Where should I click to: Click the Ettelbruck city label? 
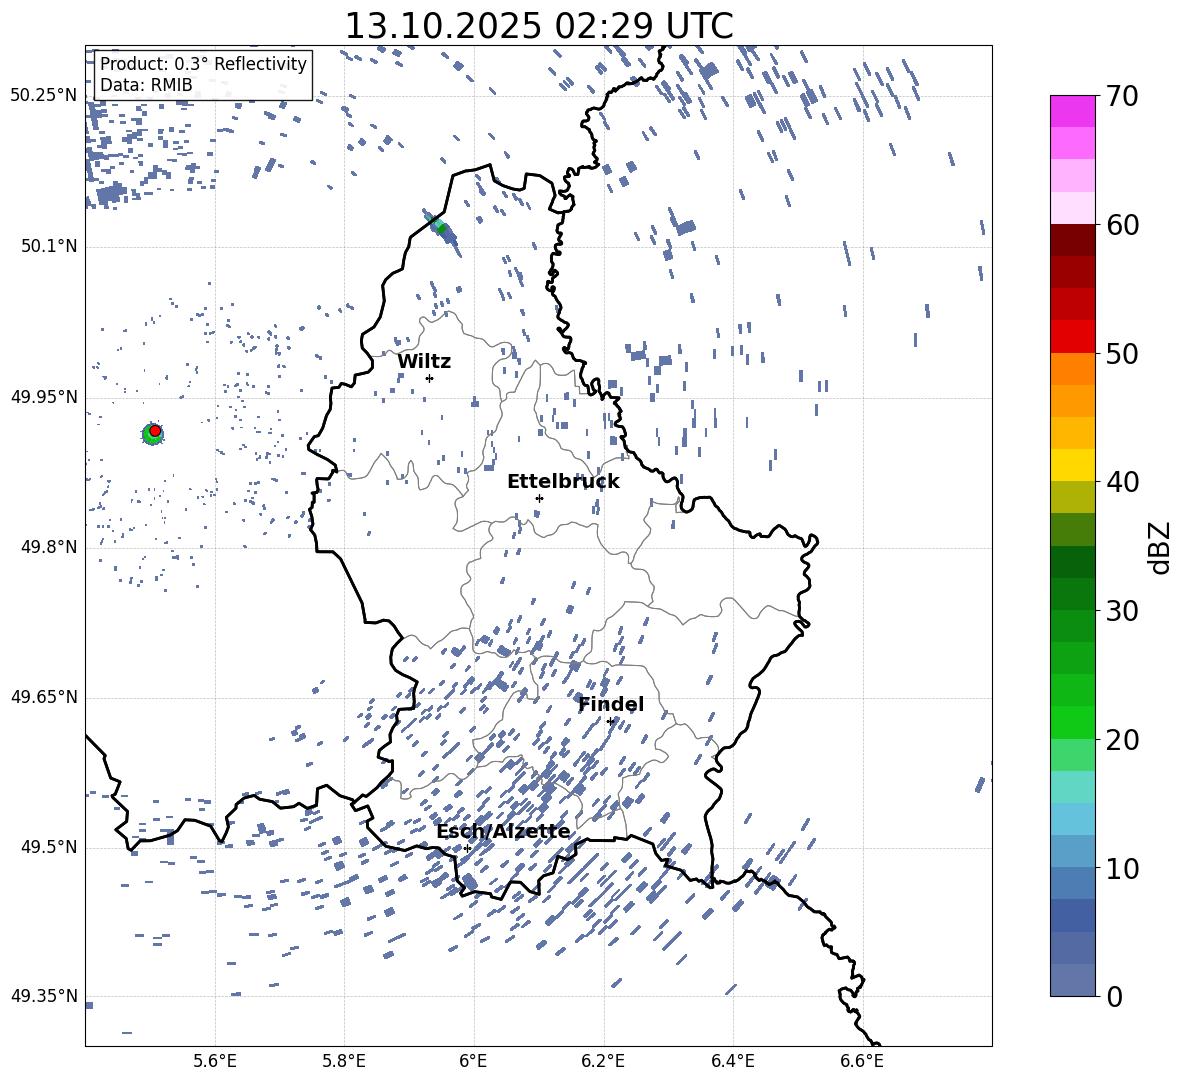tap(563, 482)
